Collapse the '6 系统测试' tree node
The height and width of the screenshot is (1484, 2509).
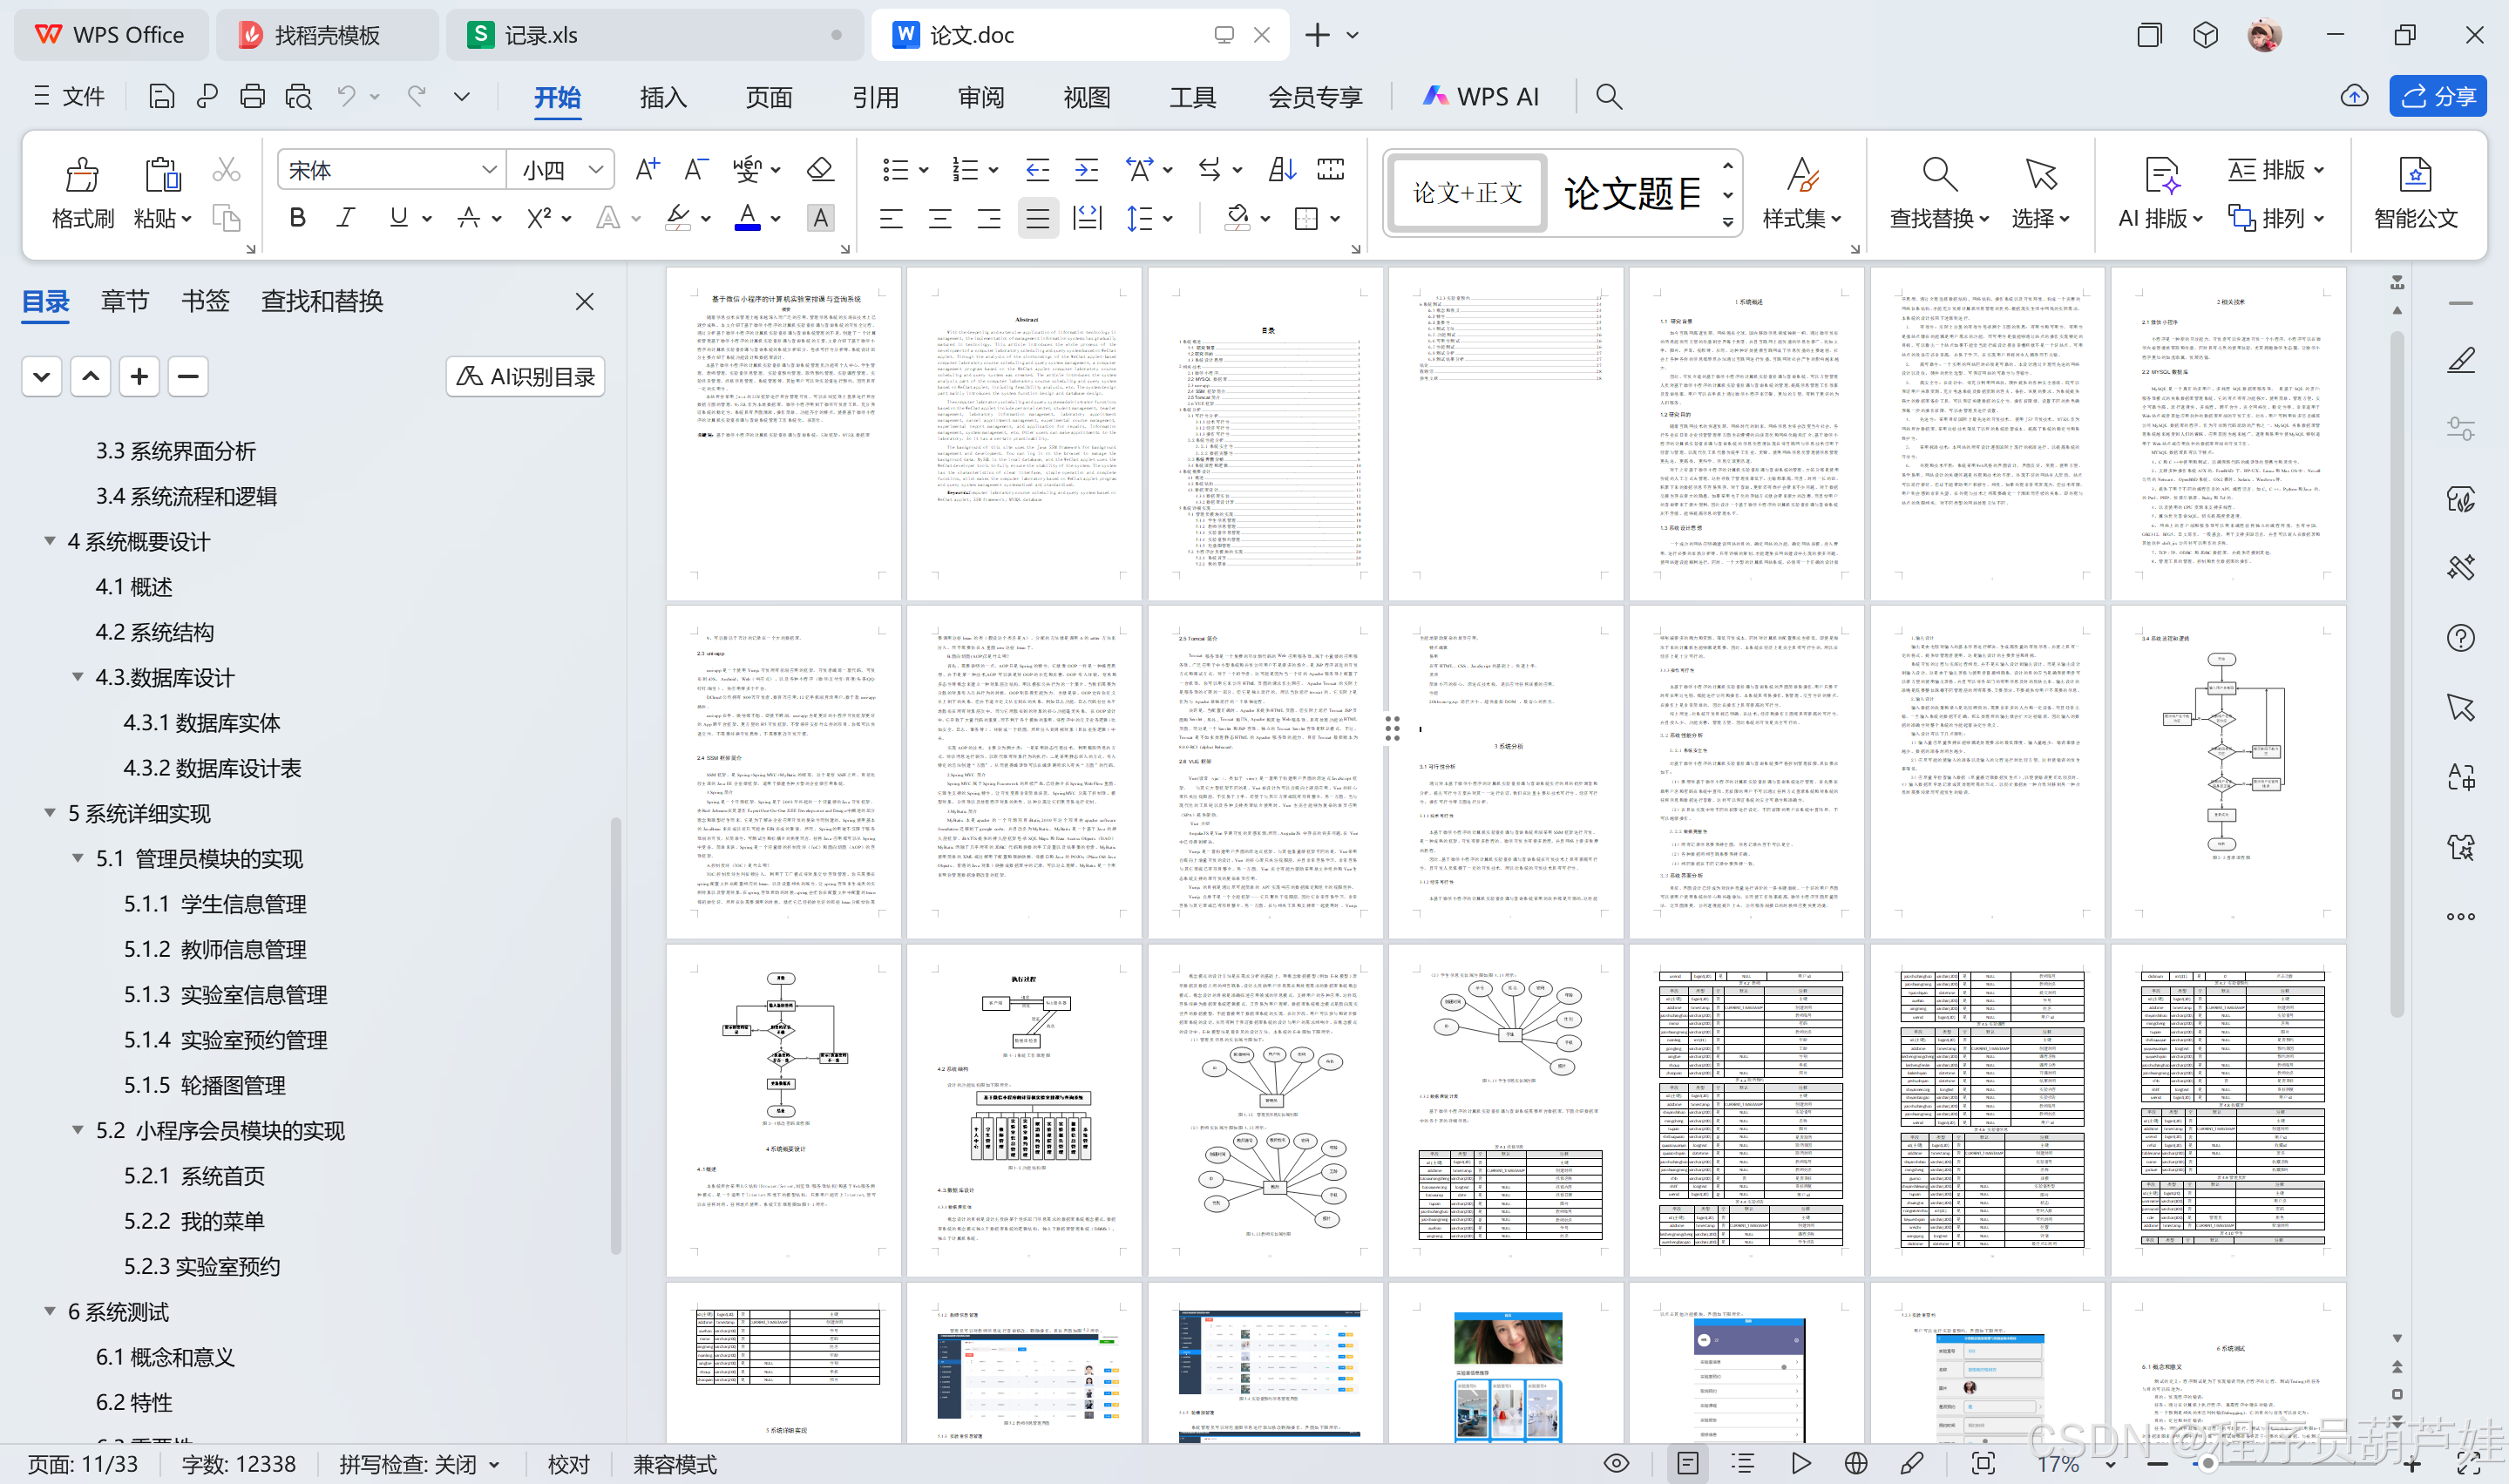pos(50,1311)
